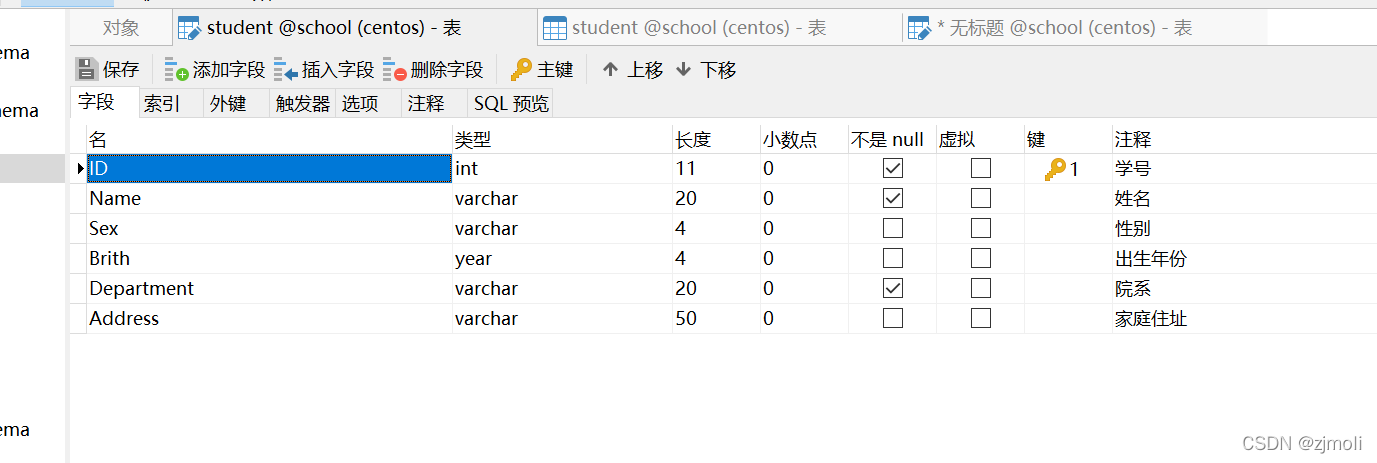This screenshot has height=463, width=1377.
Task: Click the 小数点 column header
Action: coord(804,139)
